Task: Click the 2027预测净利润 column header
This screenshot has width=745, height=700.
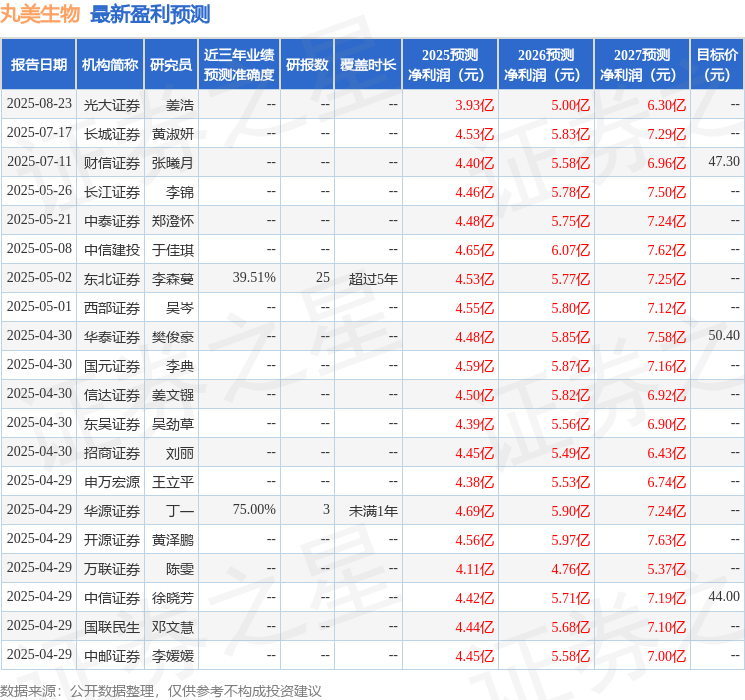Action: [642, 65]
